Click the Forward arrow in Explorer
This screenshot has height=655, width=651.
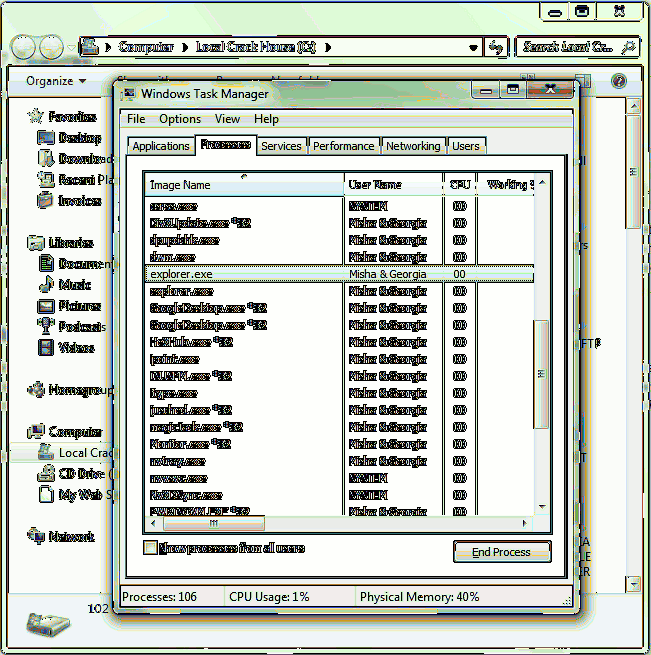(51, 47)
